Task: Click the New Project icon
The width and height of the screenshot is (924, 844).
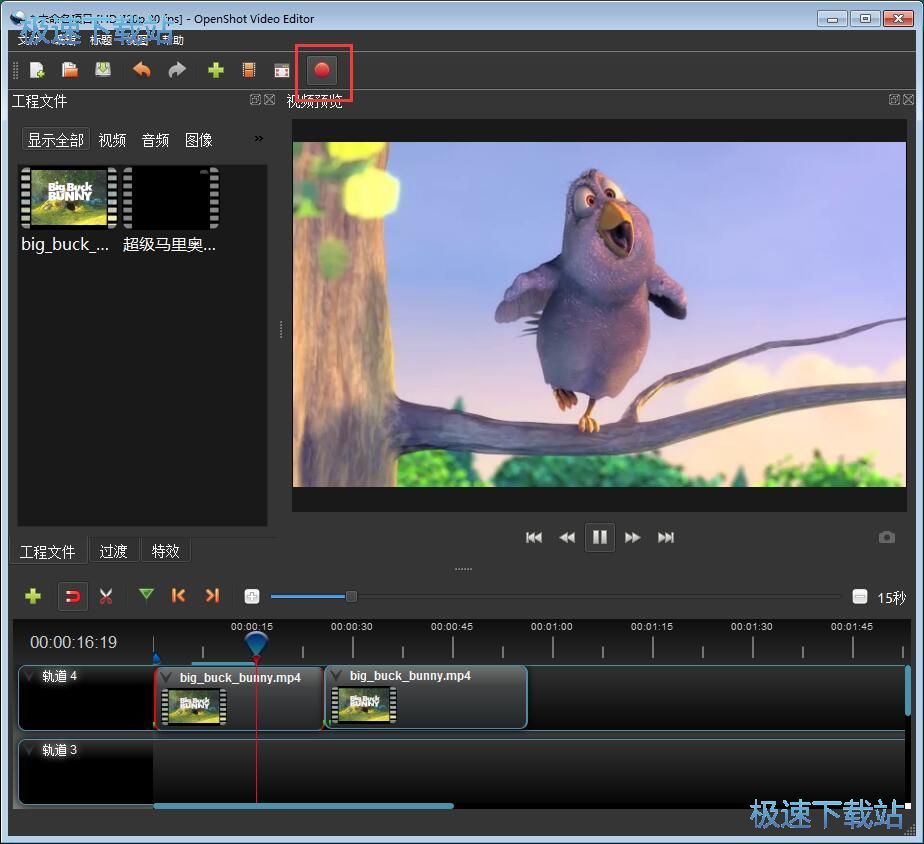Action: (37, 70)
